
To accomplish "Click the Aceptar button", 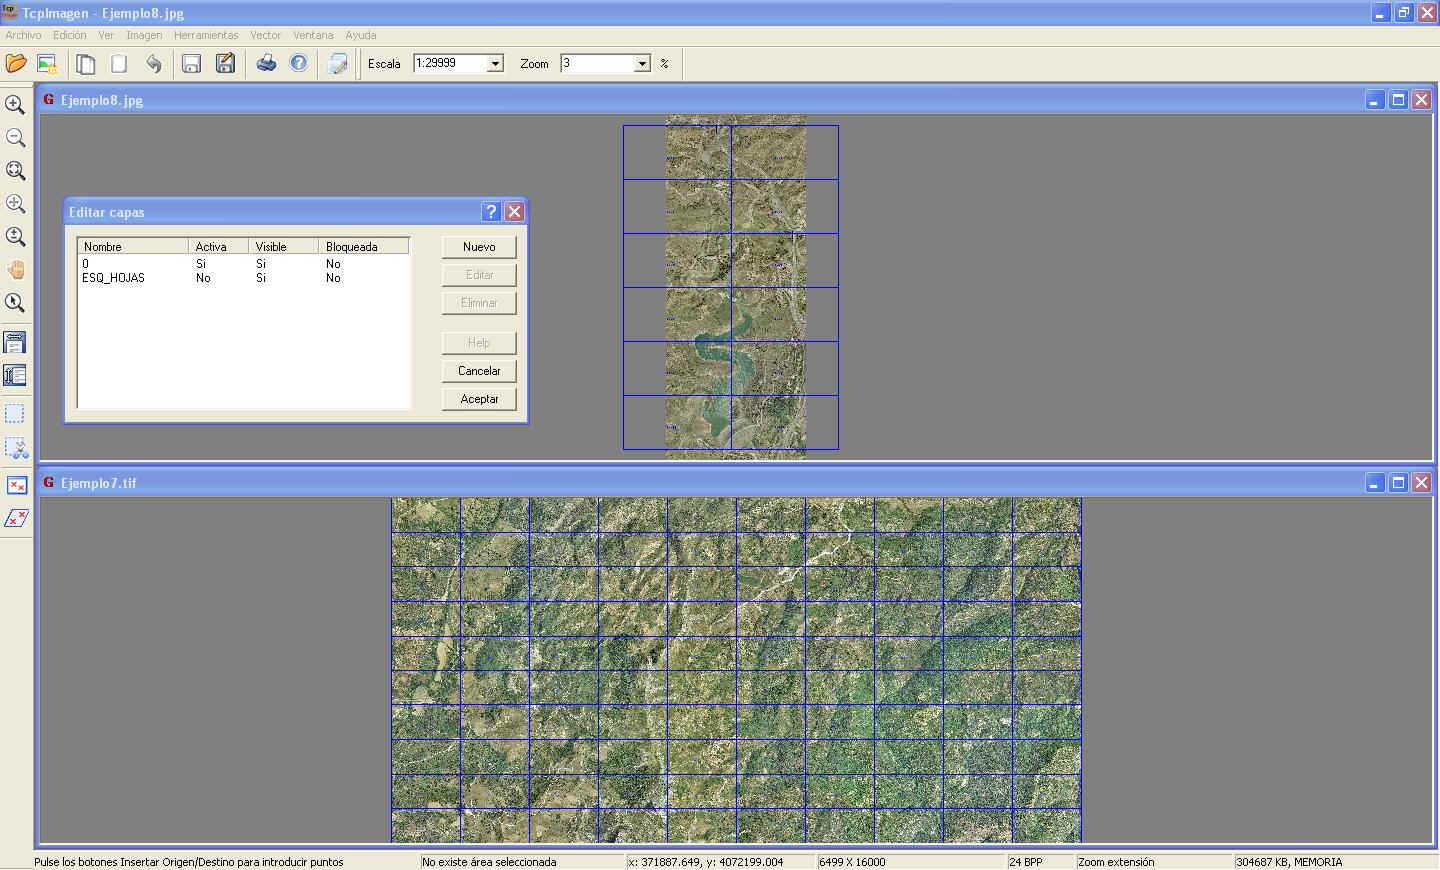I will 479,399.
